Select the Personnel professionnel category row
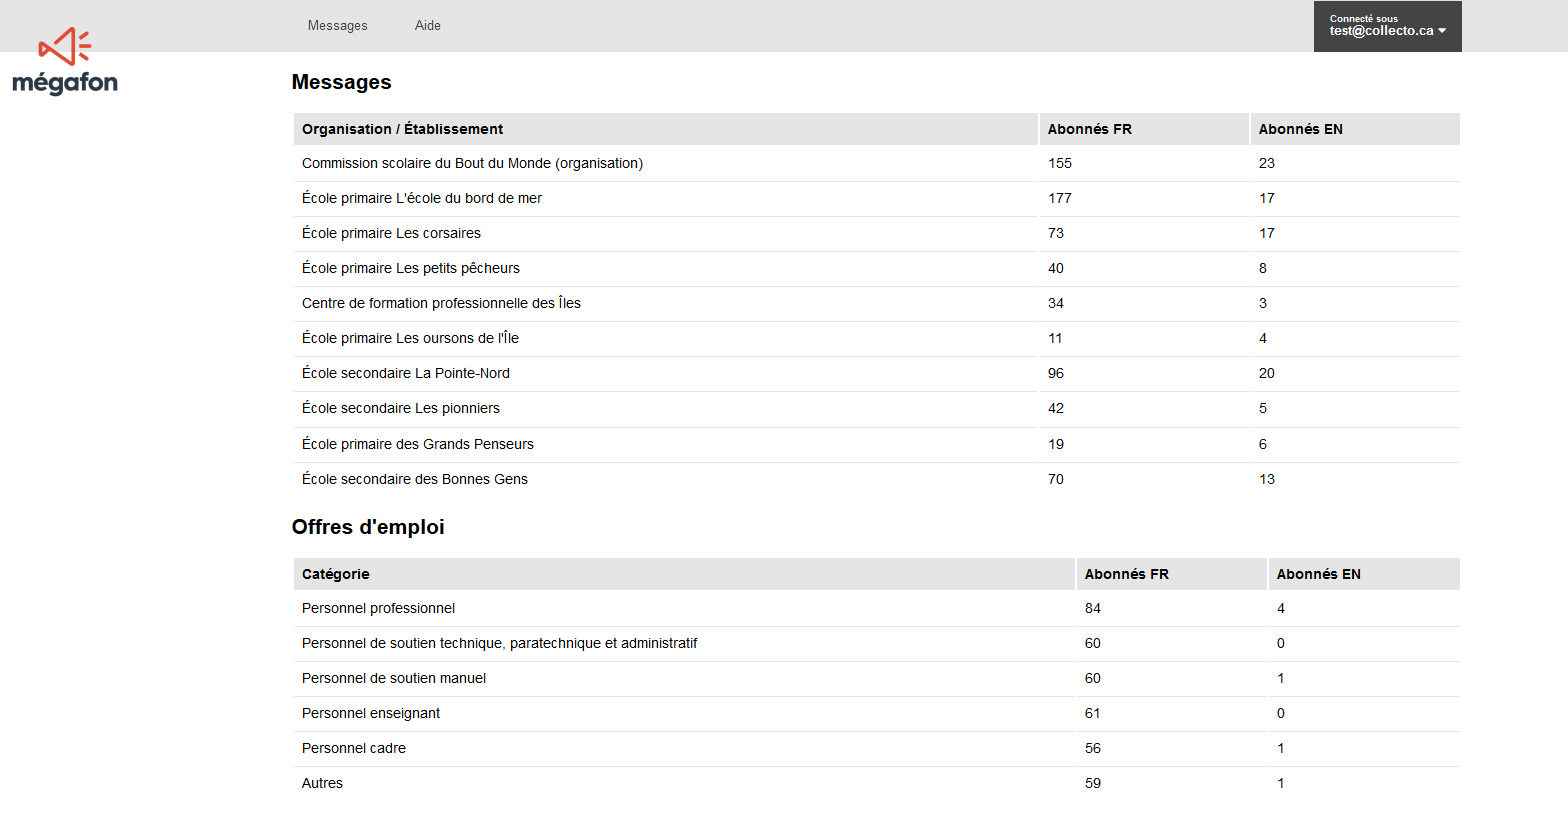This screenshot has height=814, width=1568. click(877, 608)
